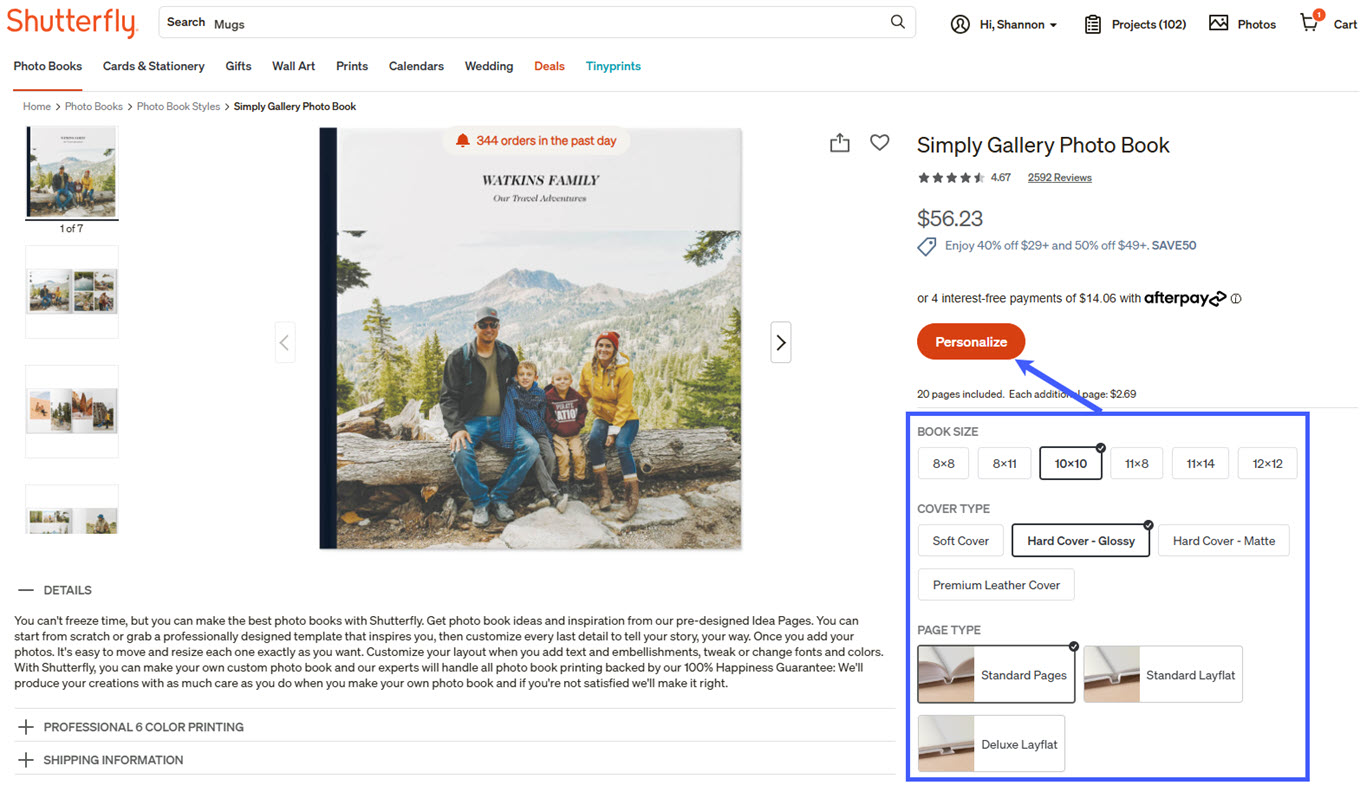Click the Photos image icon
The height and width of the screenshot is (792, 1360).
click(1218, 23)
